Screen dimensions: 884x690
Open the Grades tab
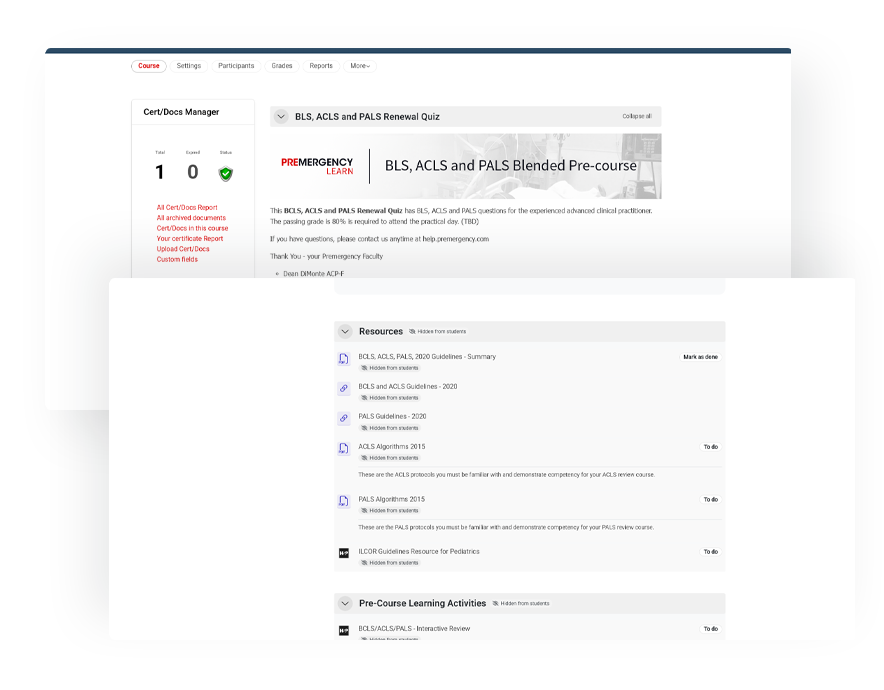(x=282, y=66)
